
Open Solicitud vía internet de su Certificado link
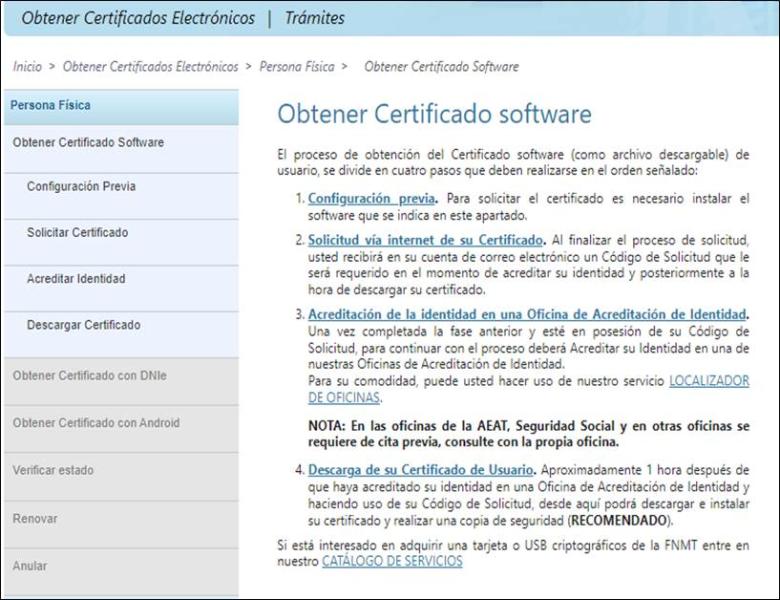coord(425,241)
